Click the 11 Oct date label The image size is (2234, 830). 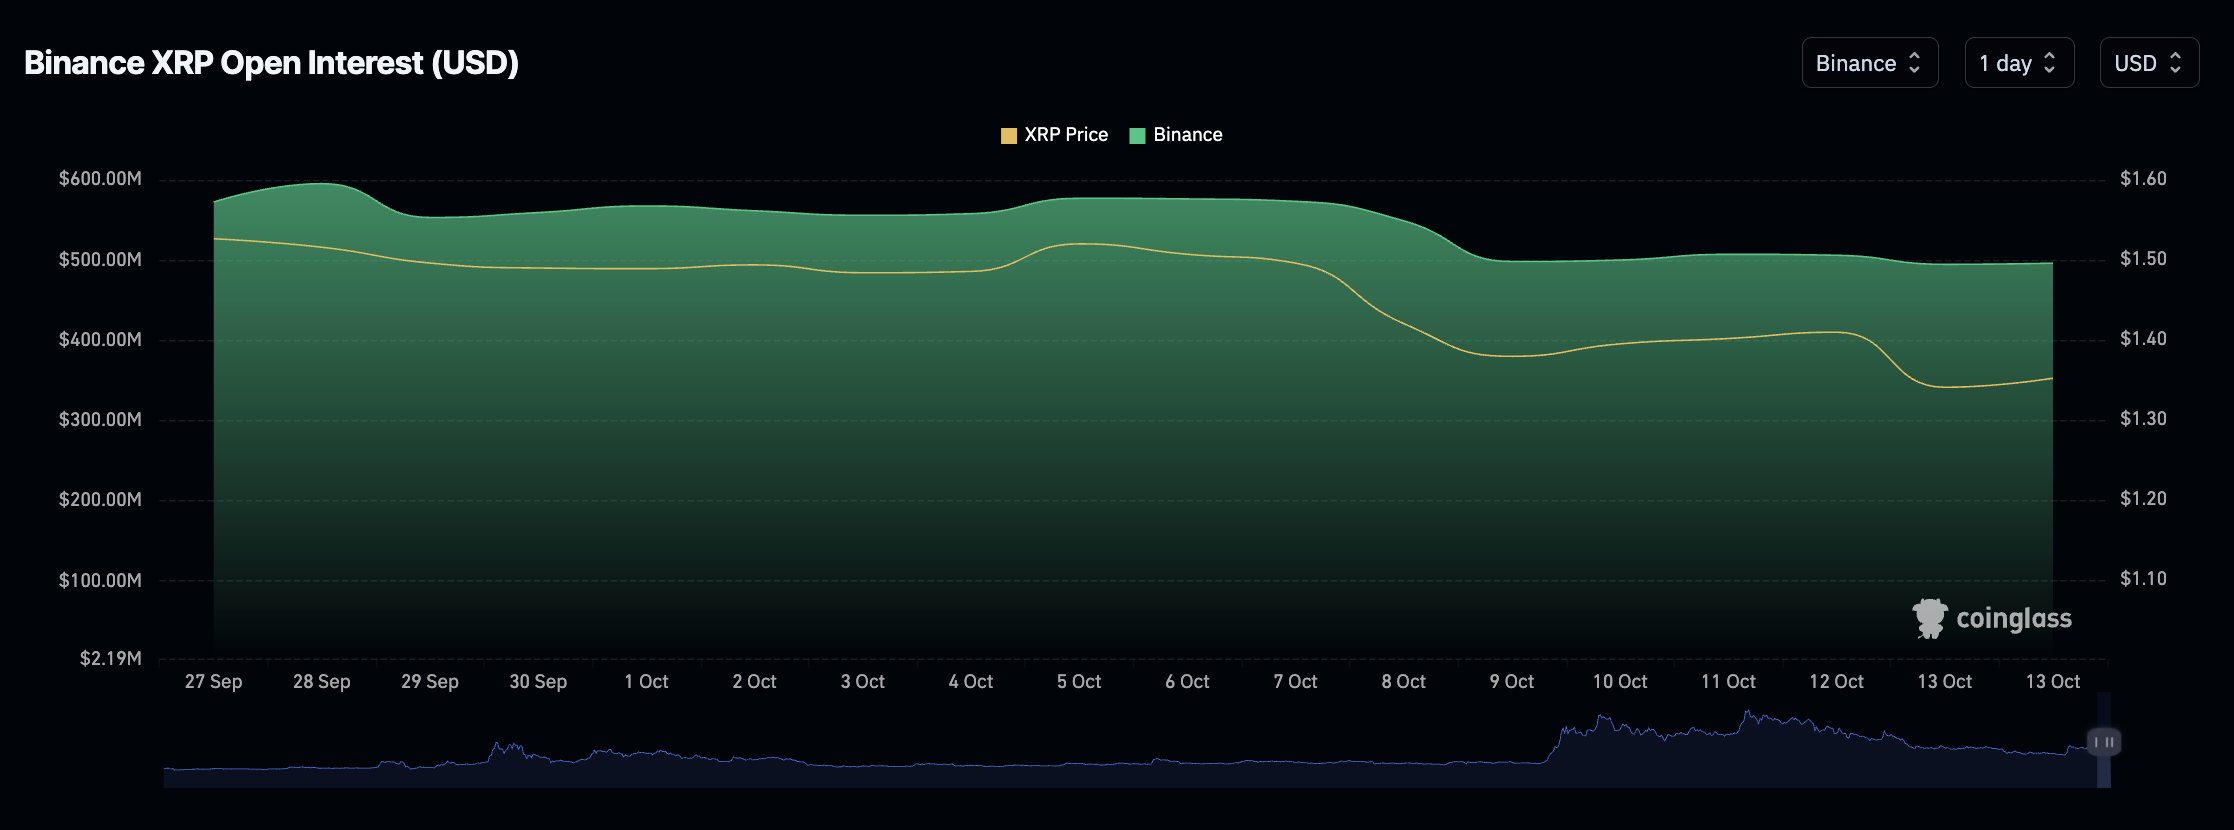click(1728, 682)
